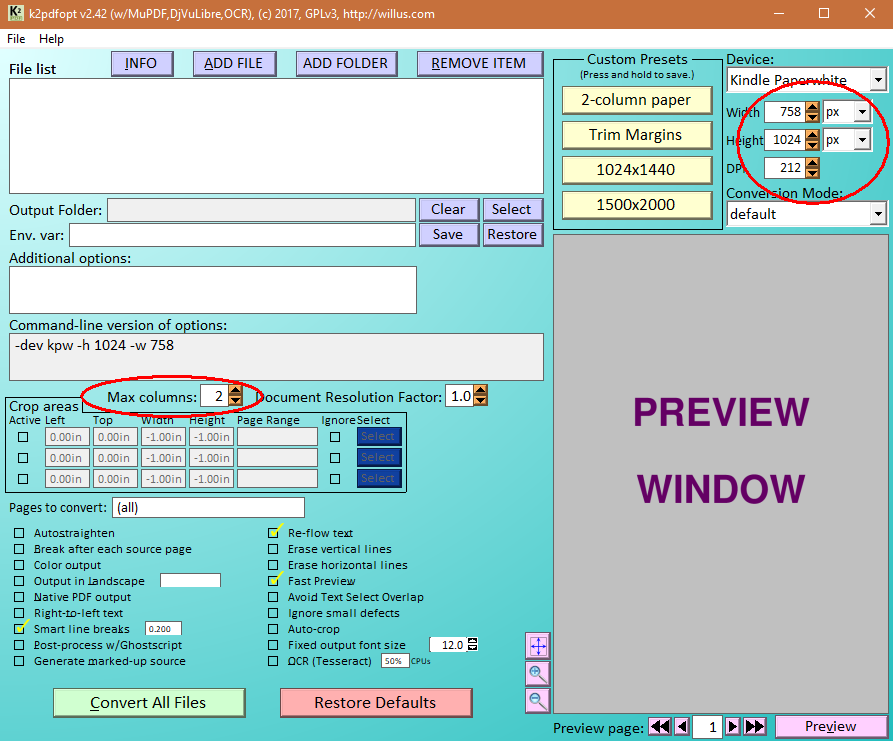Click the Height value spinner arrows
The height and width of the screenshot is (741, 893).
[x=813, y=140]
